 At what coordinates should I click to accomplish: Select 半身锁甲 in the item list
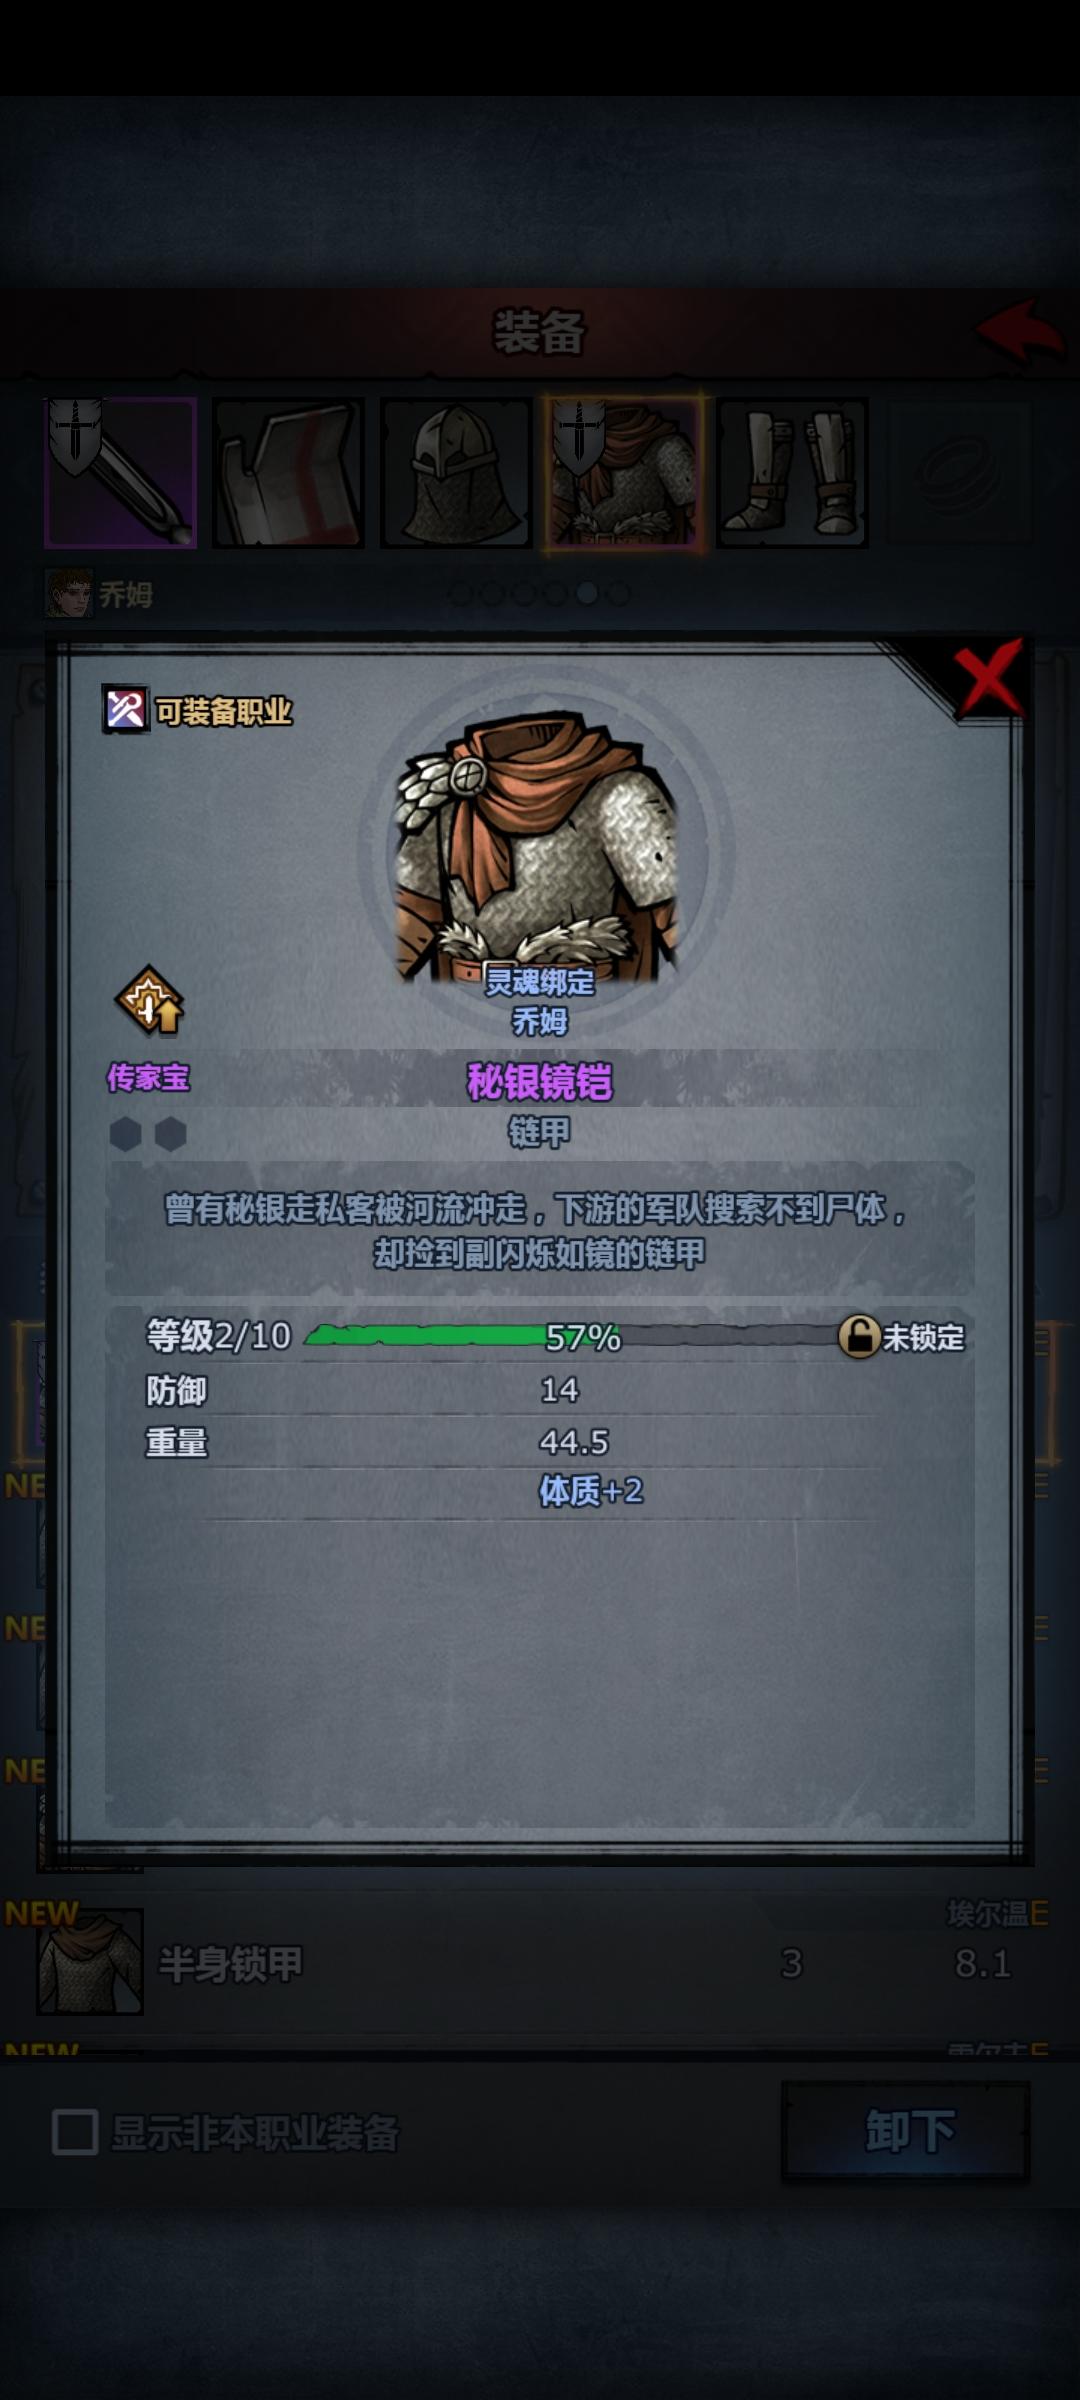540,1962
